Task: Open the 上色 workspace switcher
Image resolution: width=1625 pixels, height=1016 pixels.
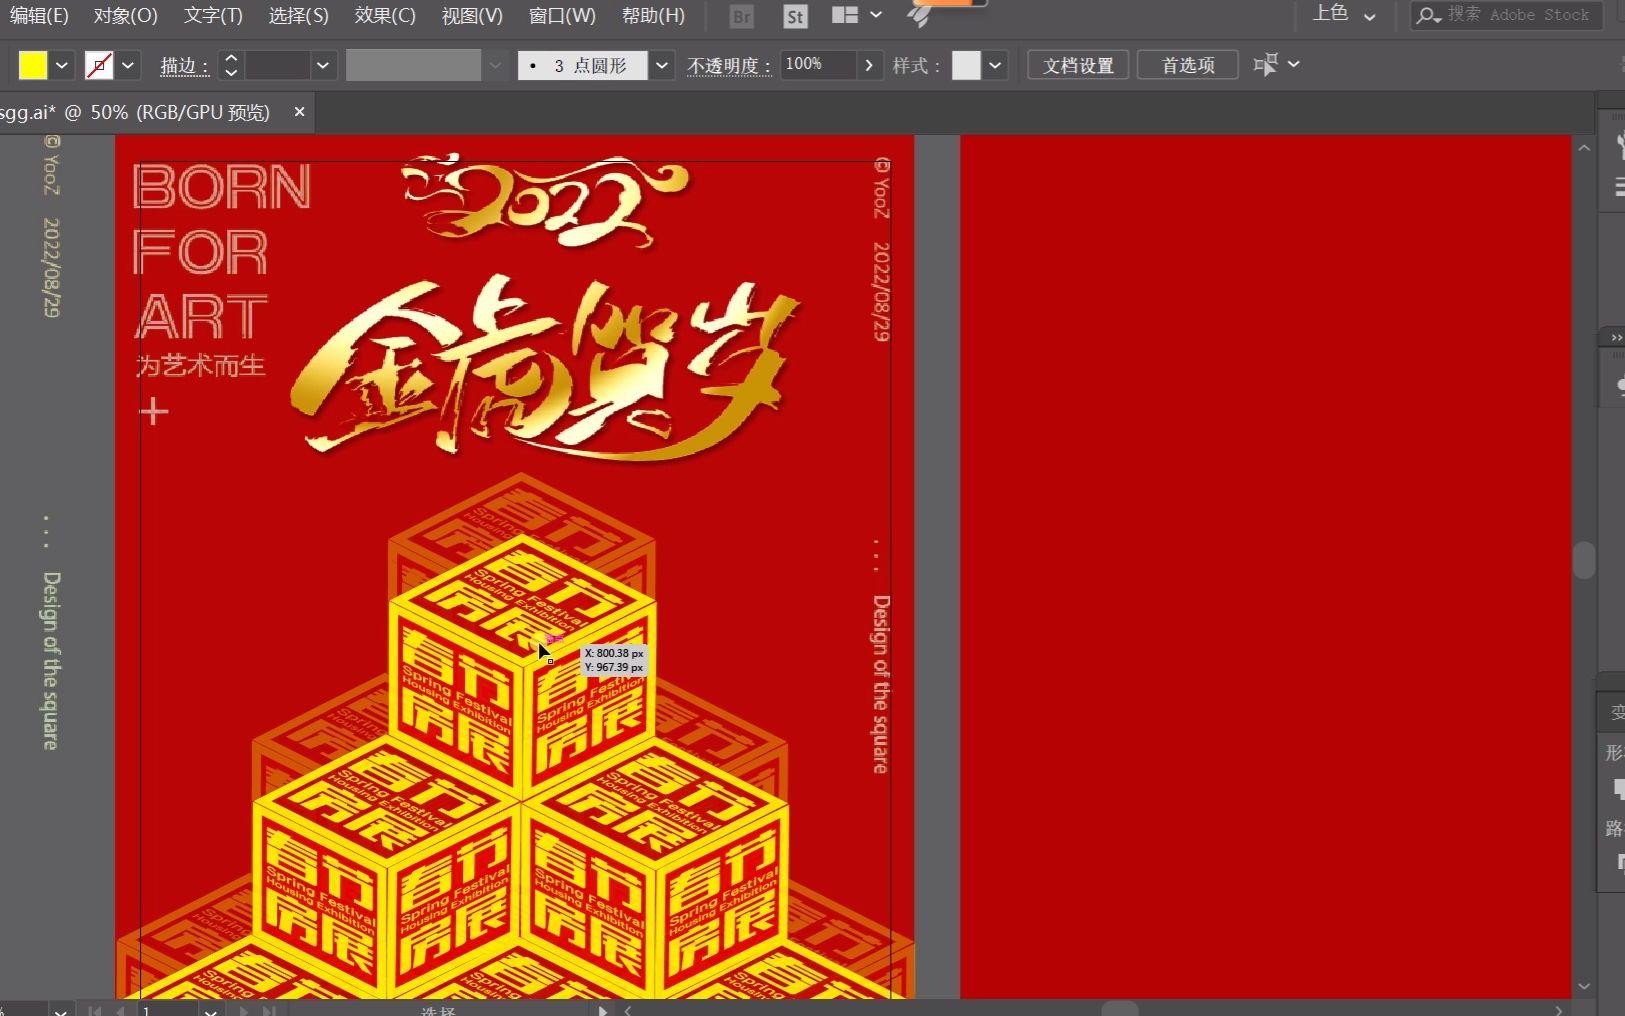Action: [x=1344, y=14]
